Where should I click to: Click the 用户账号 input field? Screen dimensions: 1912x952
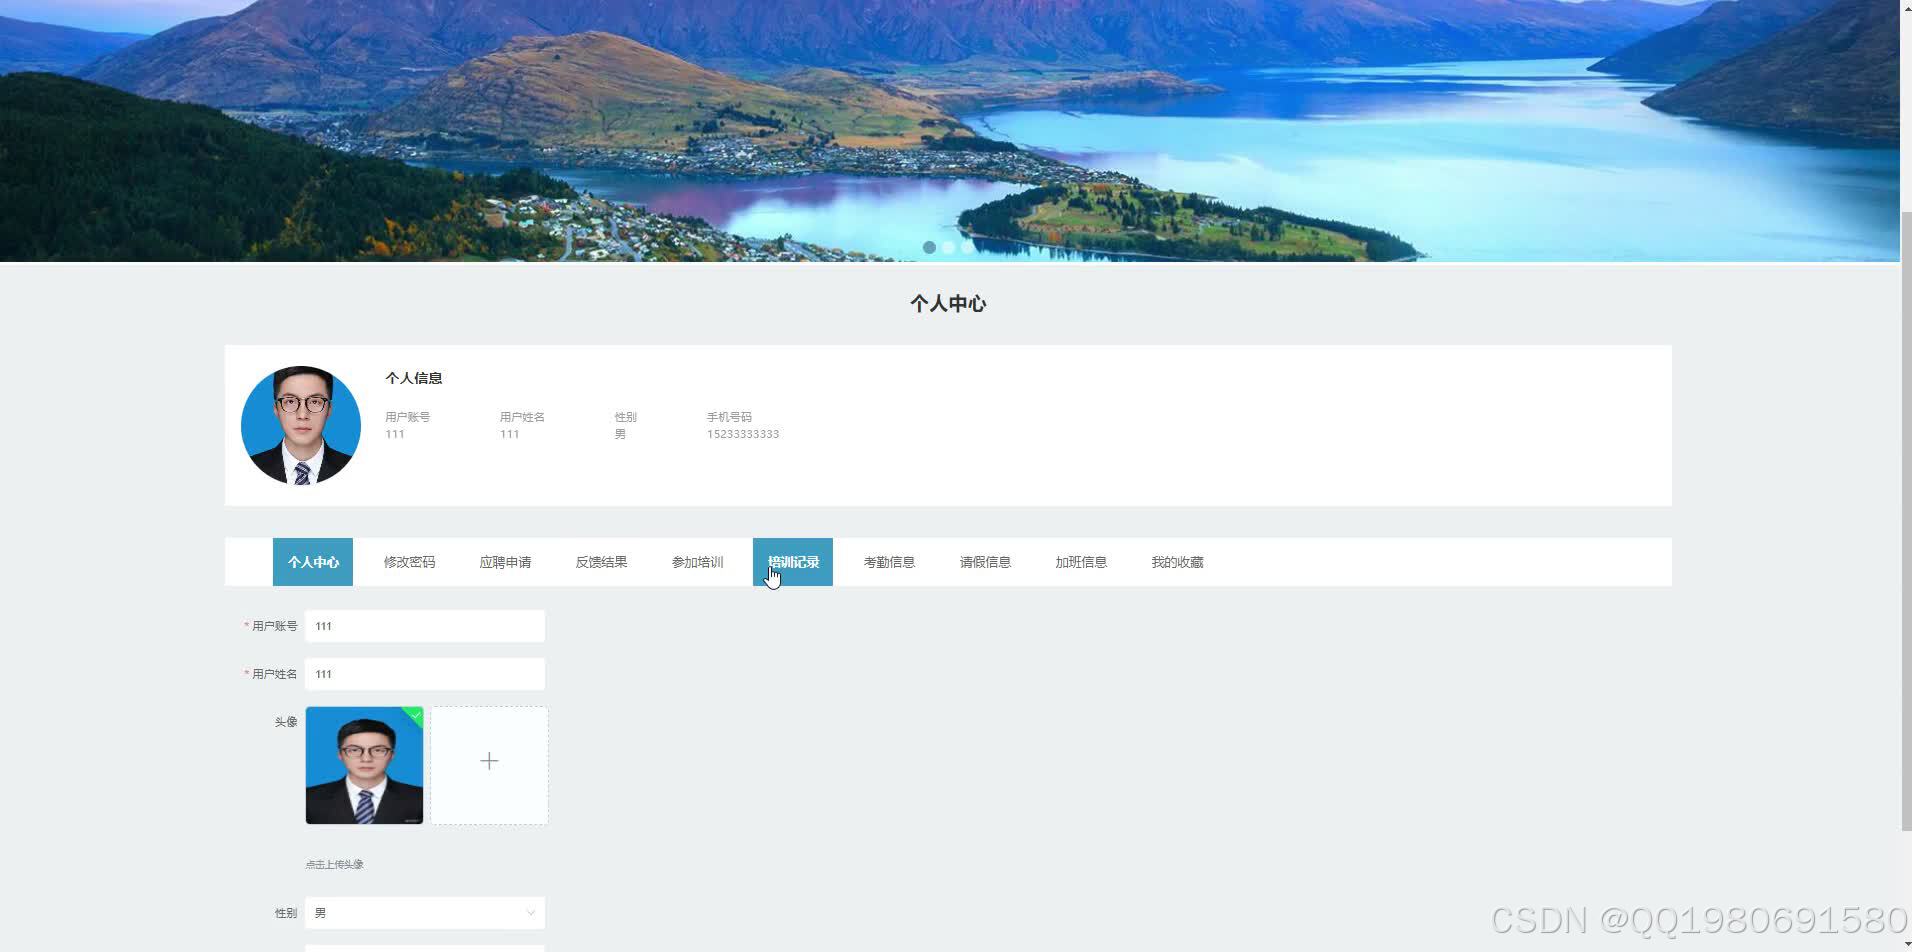point(425,626)
